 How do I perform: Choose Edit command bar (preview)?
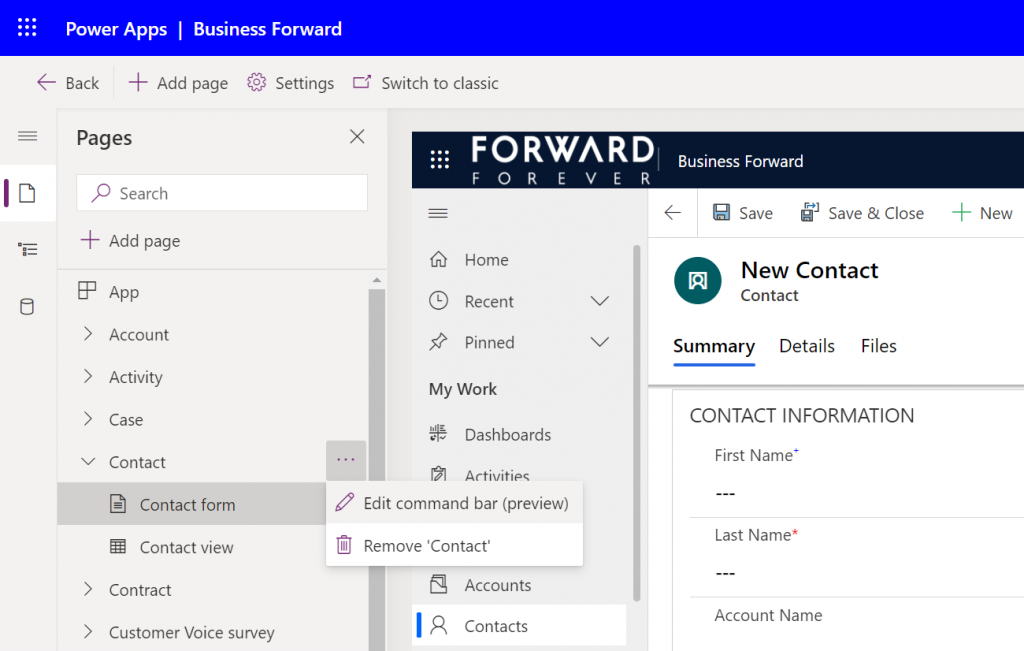click(x=455, y=503)
